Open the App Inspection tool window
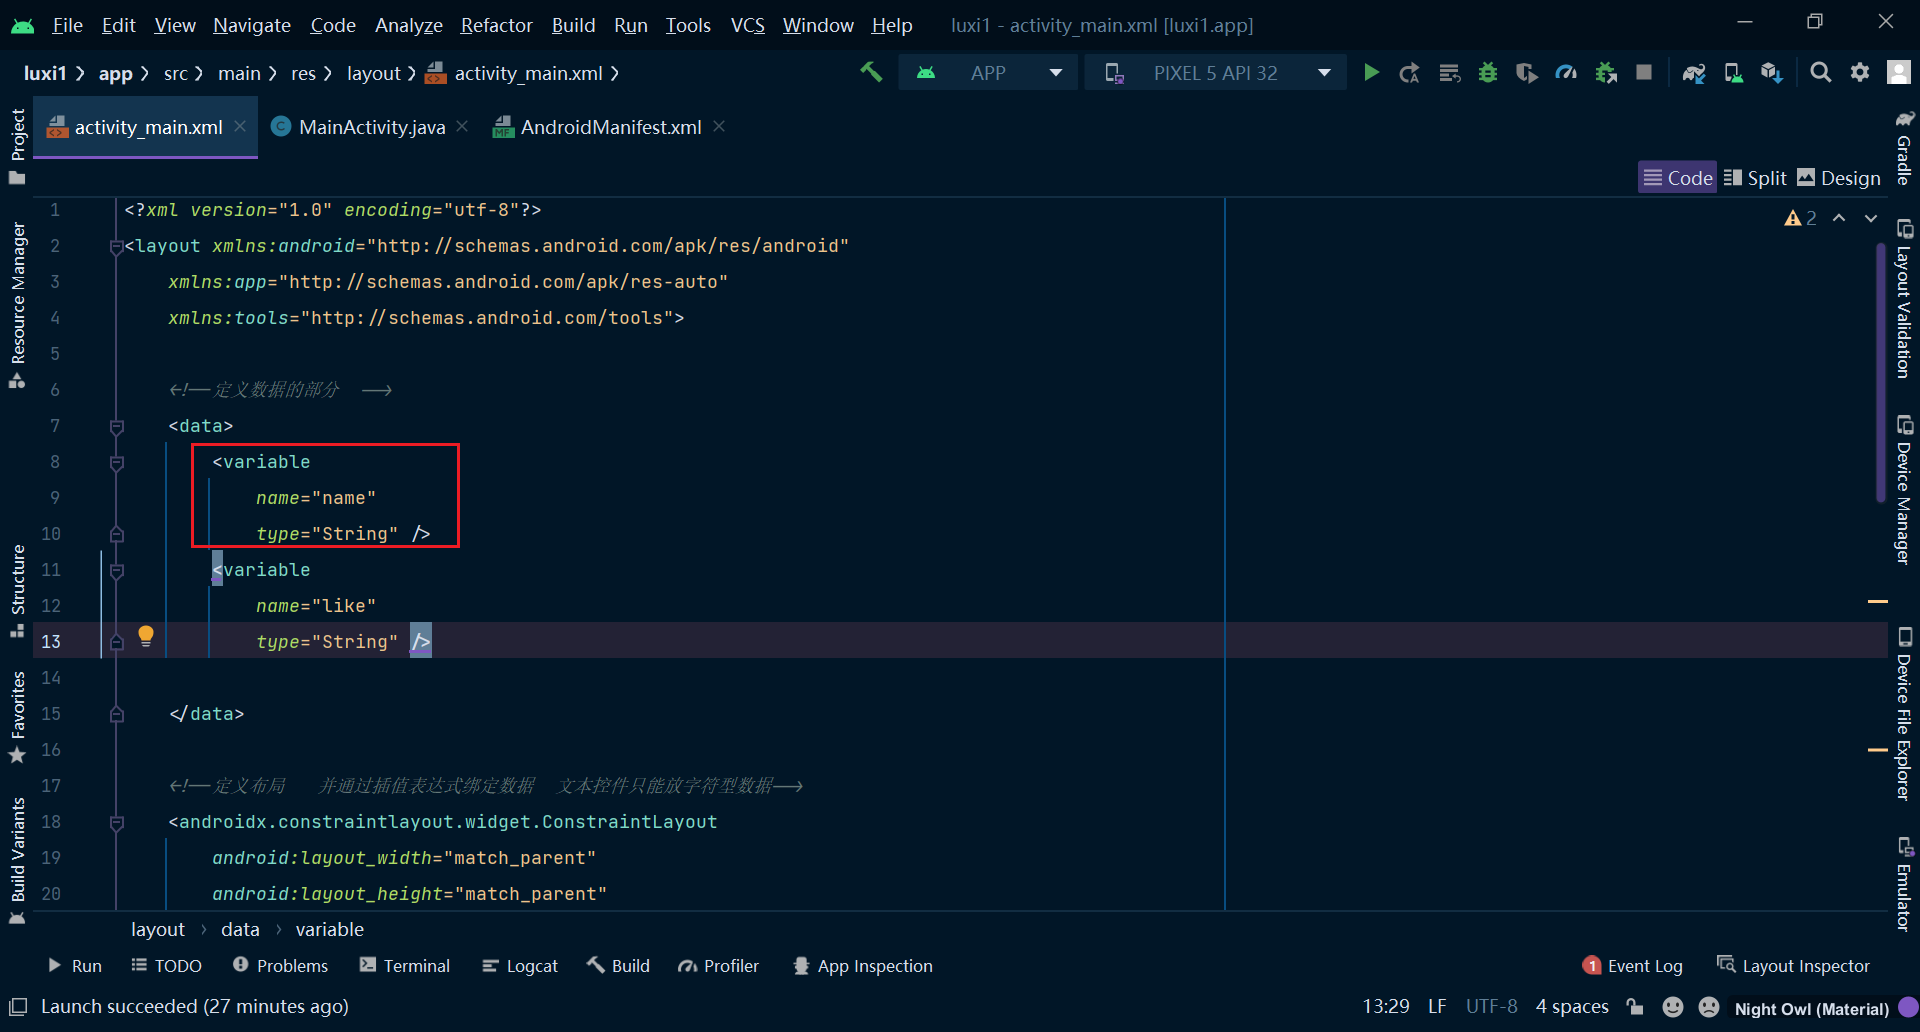This screenshot has width=1920, height=1032. (863, 966)
